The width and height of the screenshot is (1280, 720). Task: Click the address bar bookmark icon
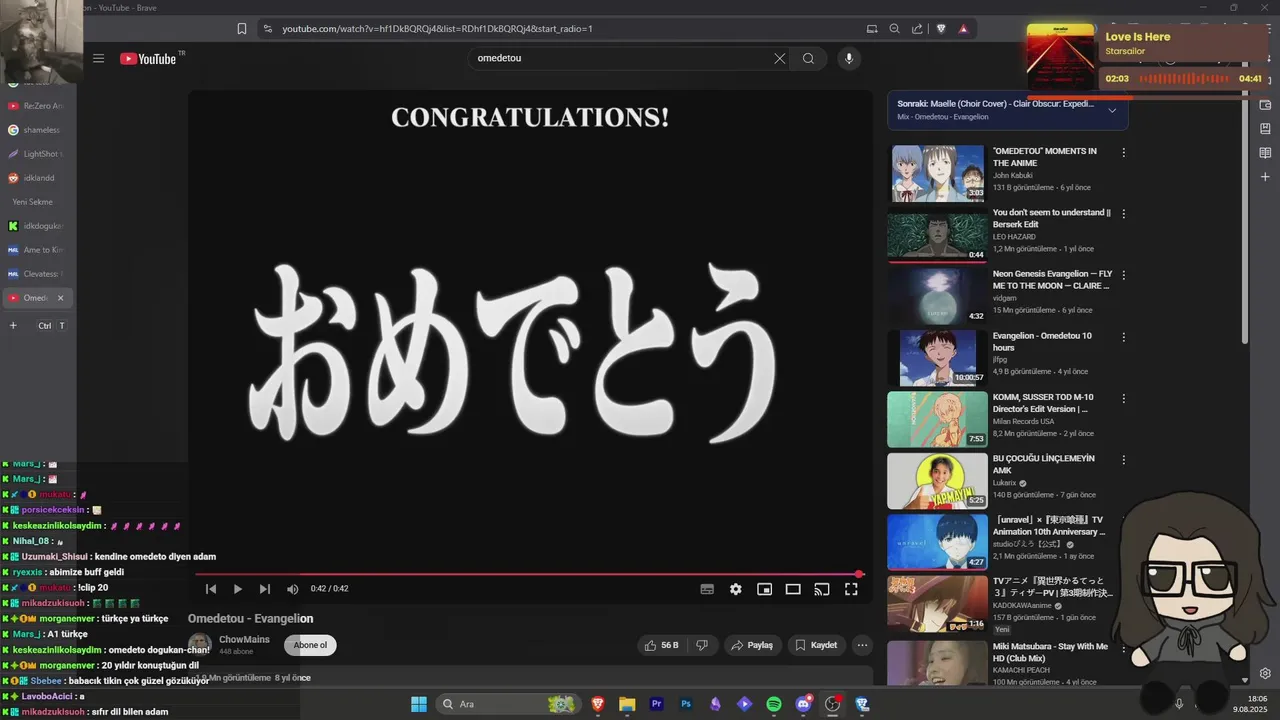(x=242, y=29)
